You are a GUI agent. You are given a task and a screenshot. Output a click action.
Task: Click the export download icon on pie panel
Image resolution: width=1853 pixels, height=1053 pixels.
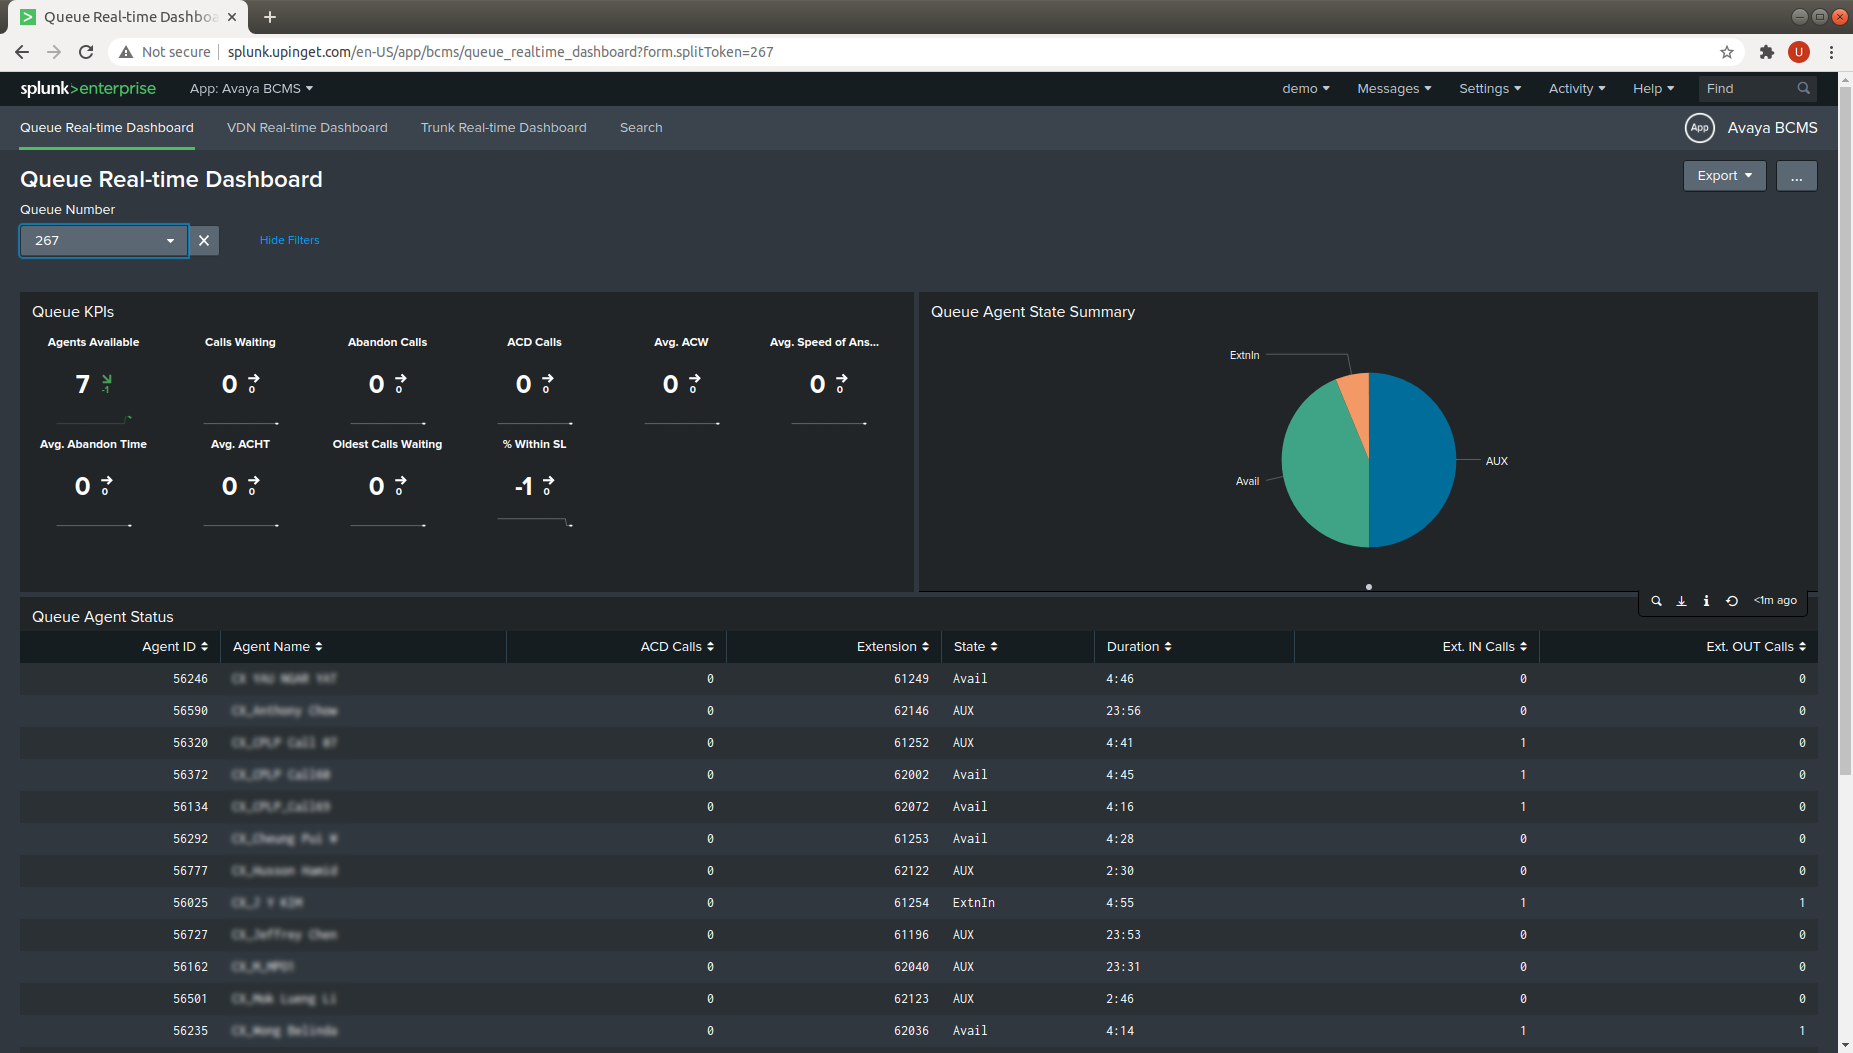(1681, 601)
